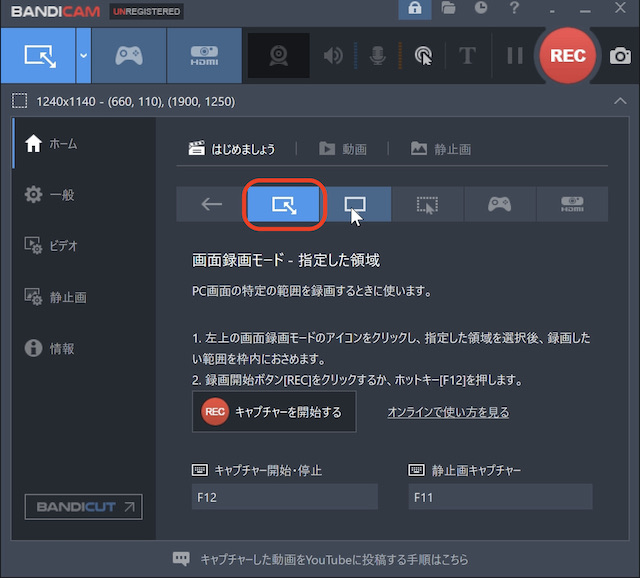Click the F11 still capture hotkey field
Viewport: 640px width, 578px height.
coord(500,497)
